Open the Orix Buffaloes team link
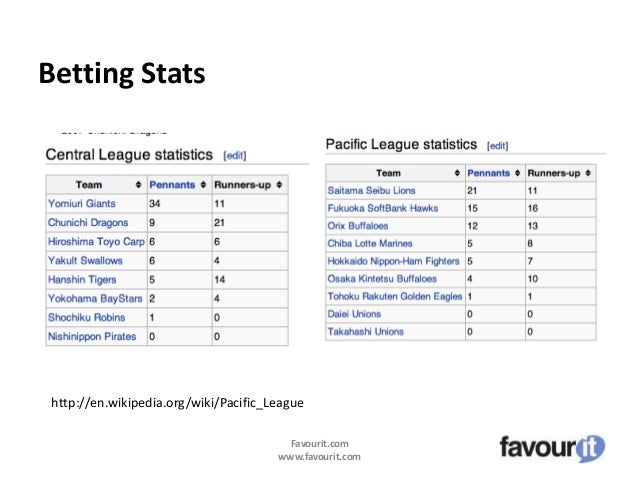The image size is (638, 479). [x=358, y=225]
